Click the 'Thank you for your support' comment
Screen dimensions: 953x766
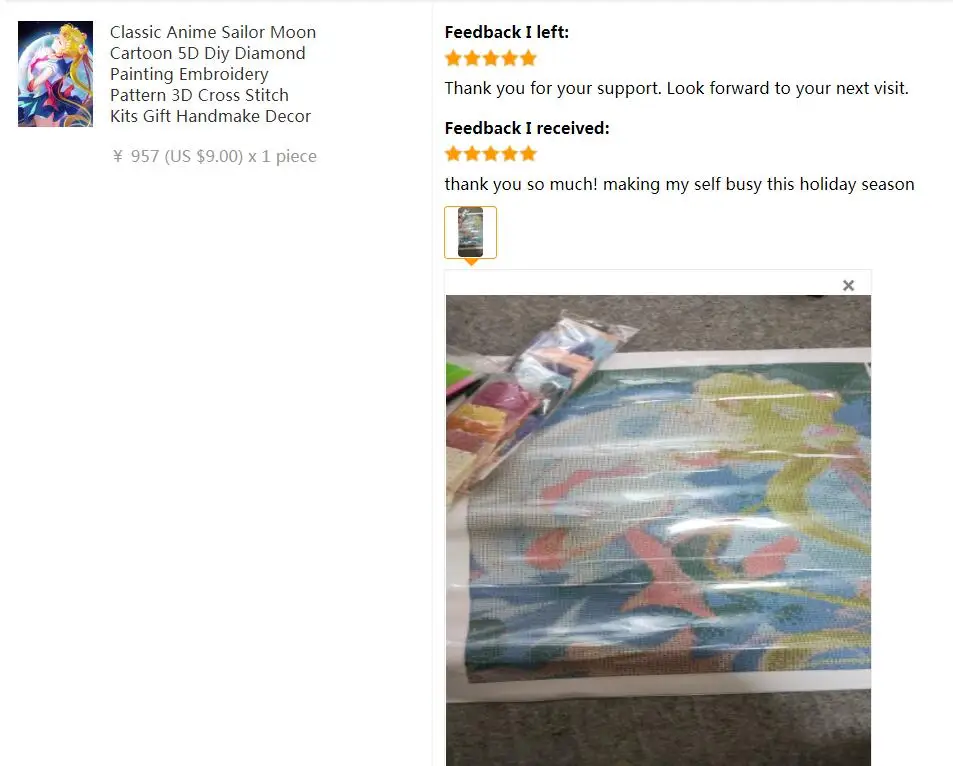(x=676, y=88)
